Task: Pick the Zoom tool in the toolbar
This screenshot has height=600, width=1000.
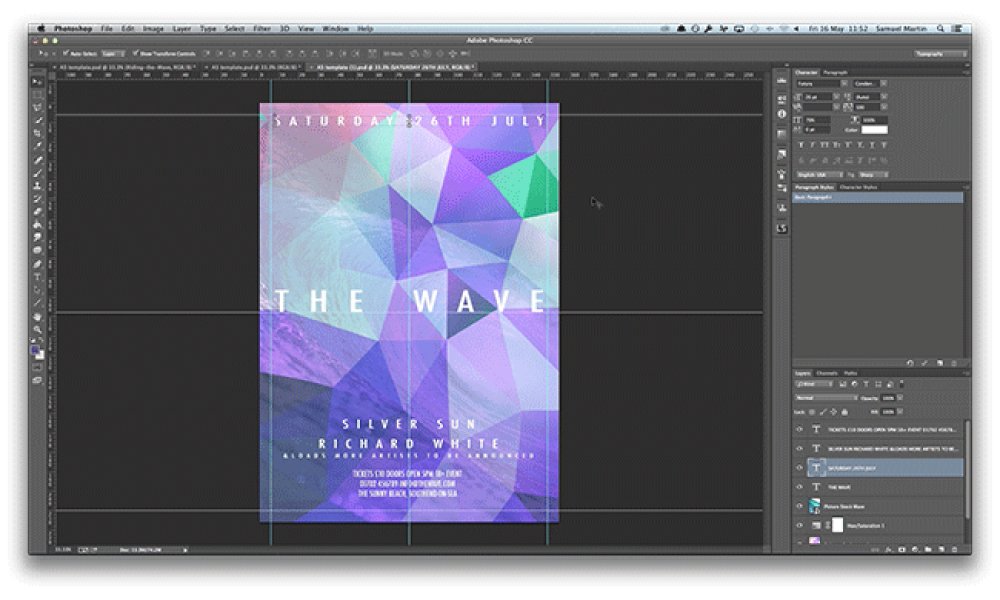Action: [38, 329]
